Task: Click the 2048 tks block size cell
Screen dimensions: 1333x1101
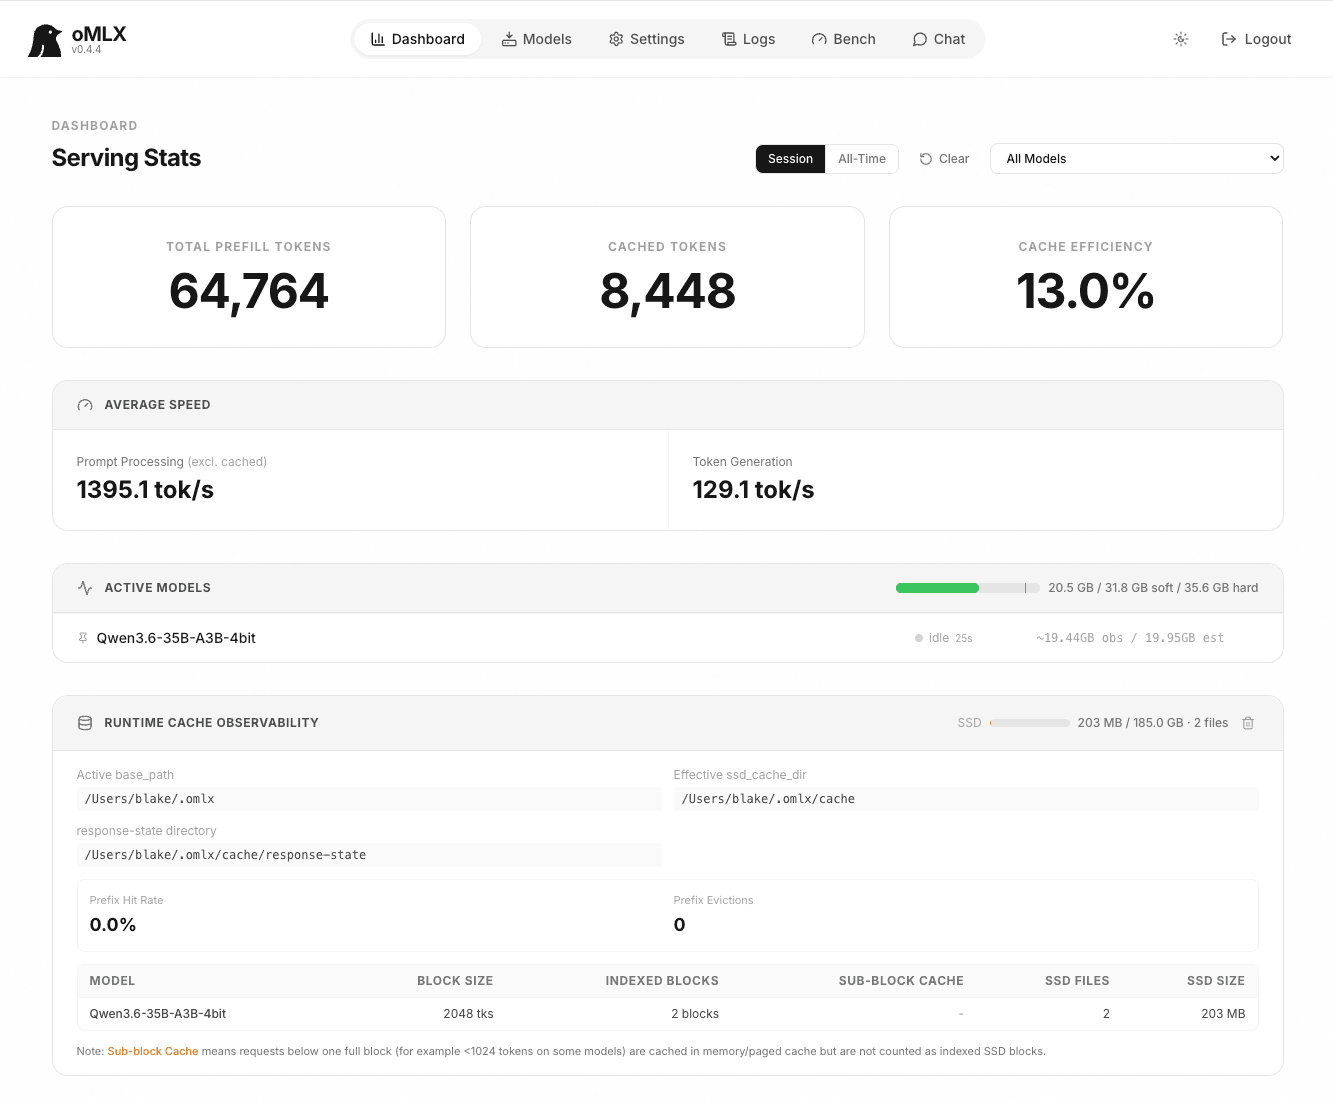Action: point(468,1014)
